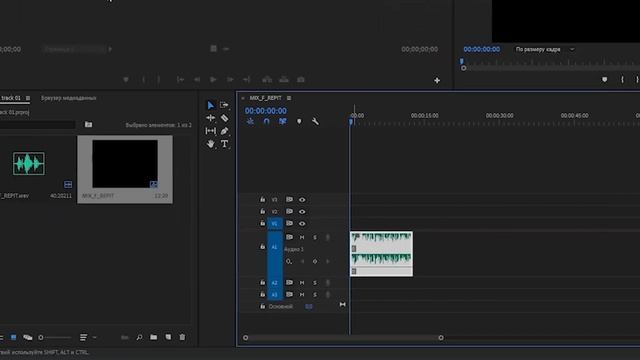Select the Pen tool
This screenshot has width=640, height=360.
coord(224,131)
